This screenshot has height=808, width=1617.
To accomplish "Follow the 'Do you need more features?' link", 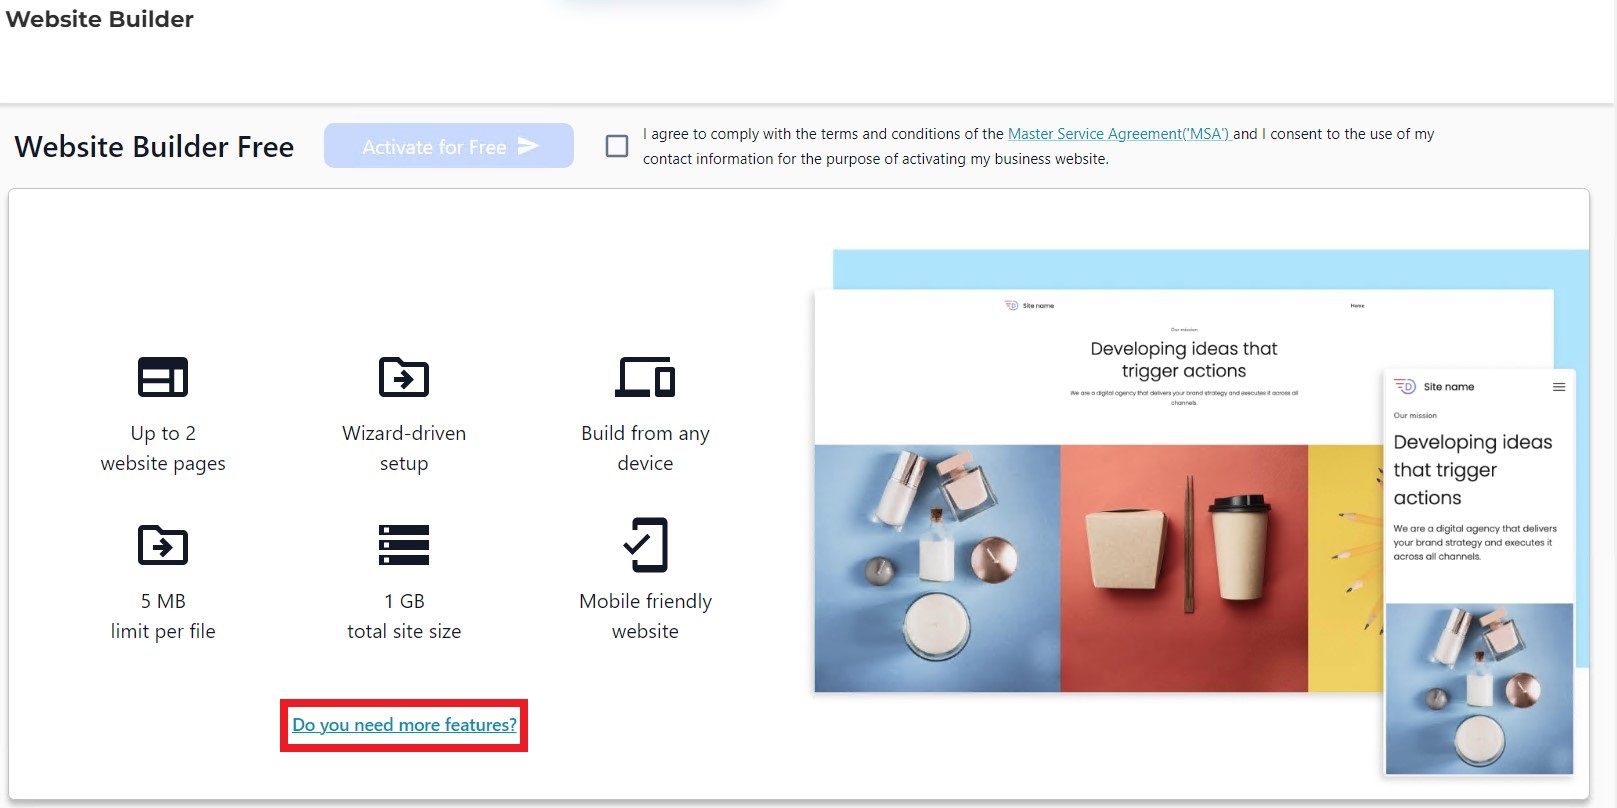I will (x=404, y=725).
